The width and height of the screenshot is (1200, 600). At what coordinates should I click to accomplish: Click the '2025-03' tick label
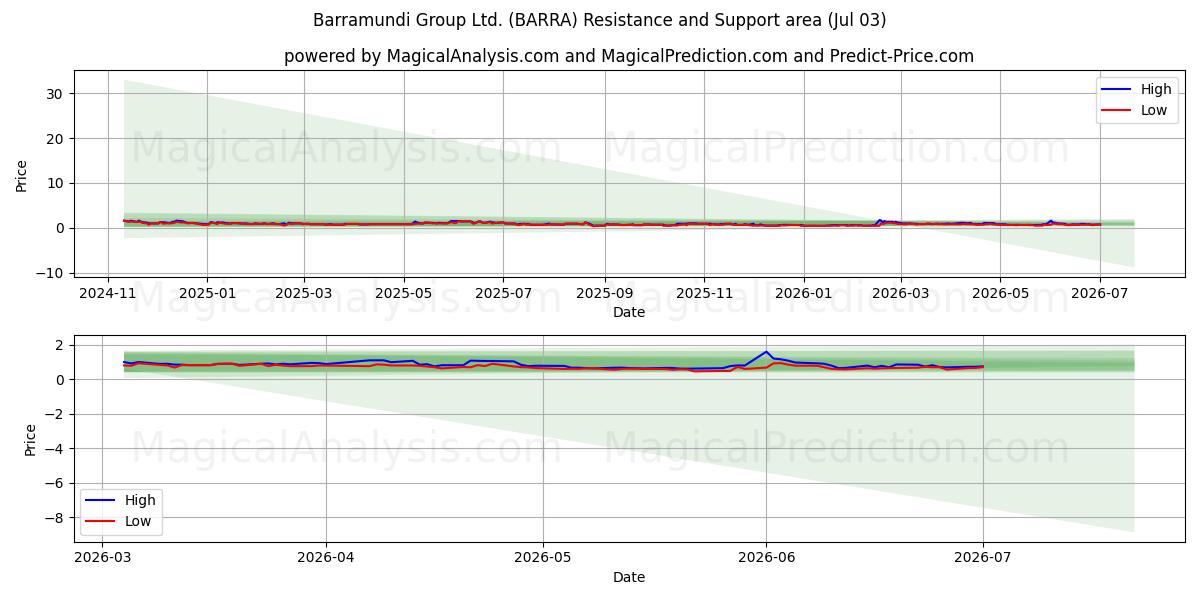click(x=303, y=293)
